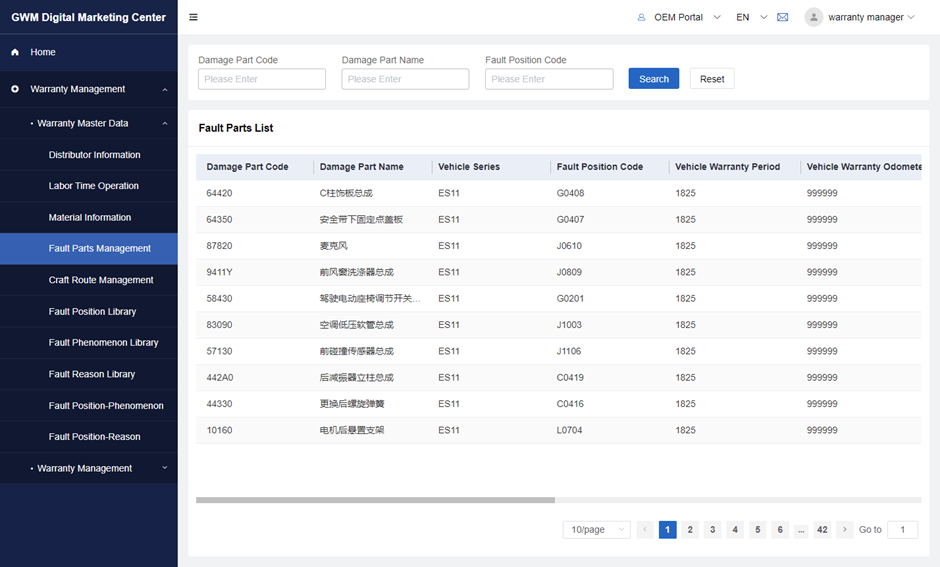Open Fault Reason Library menu item
This screenshot has width=940, height=567.
(89, 374)
